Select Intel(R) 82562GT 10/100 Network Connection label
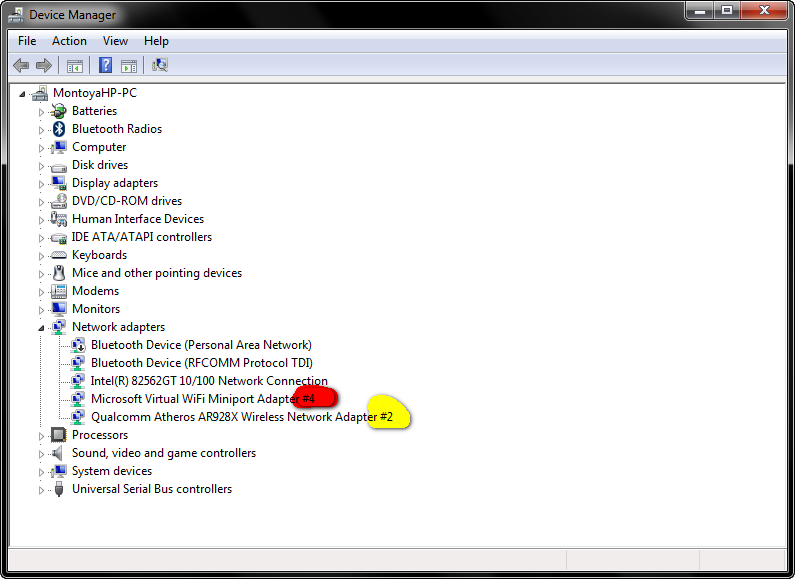Image resolution: width=795 pixels, height=579 pixels. coord(209,381)
